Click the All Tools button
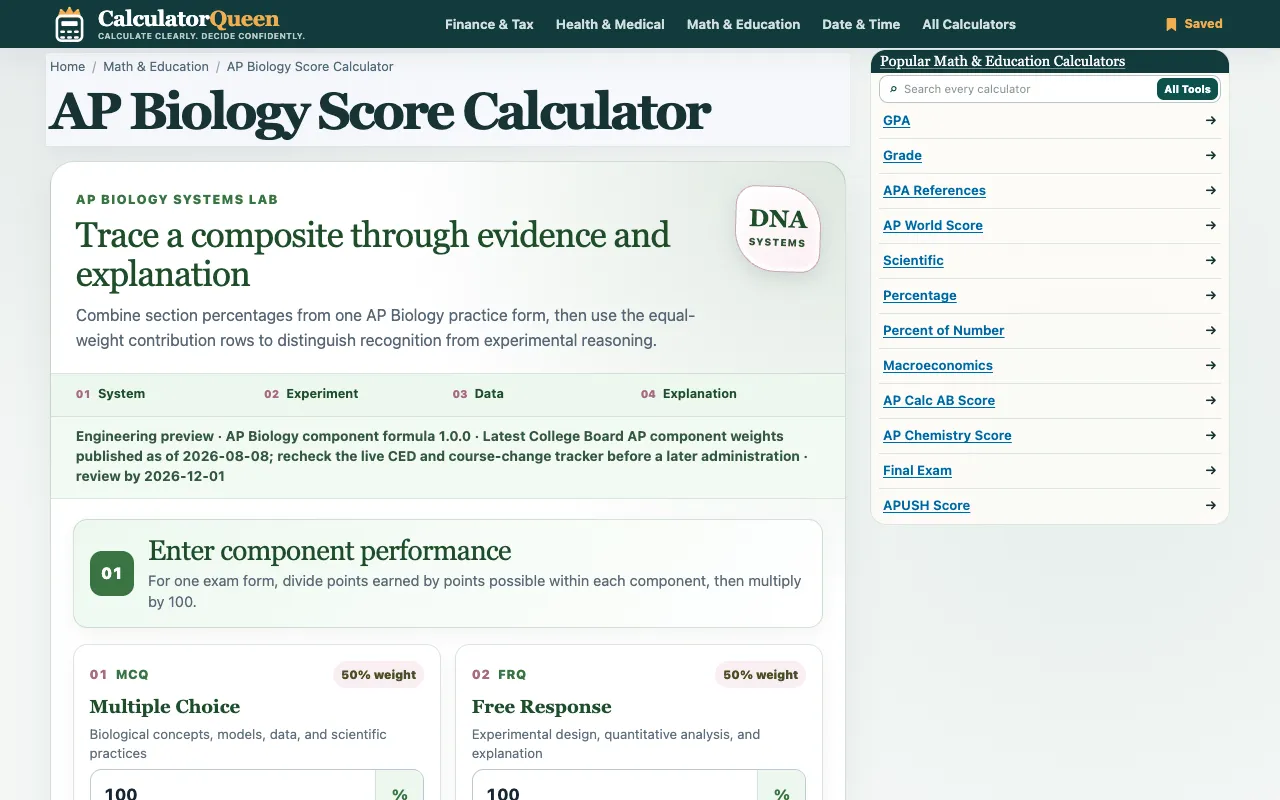This screenshot has width=1280, height=800. (x=1187, y=89)
